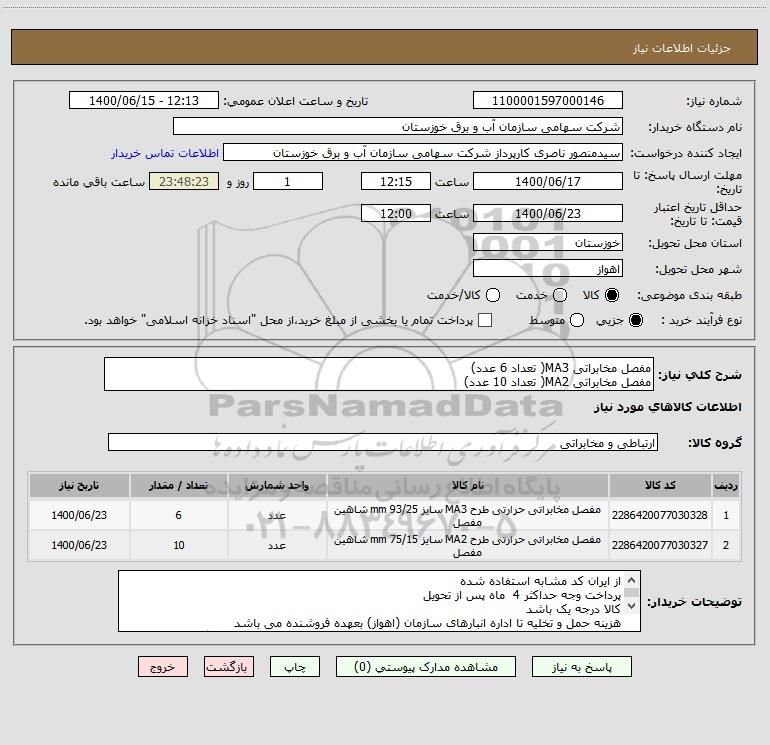
Task: Click the validity time 12:00 field
Action: click(x=396, y=213)
